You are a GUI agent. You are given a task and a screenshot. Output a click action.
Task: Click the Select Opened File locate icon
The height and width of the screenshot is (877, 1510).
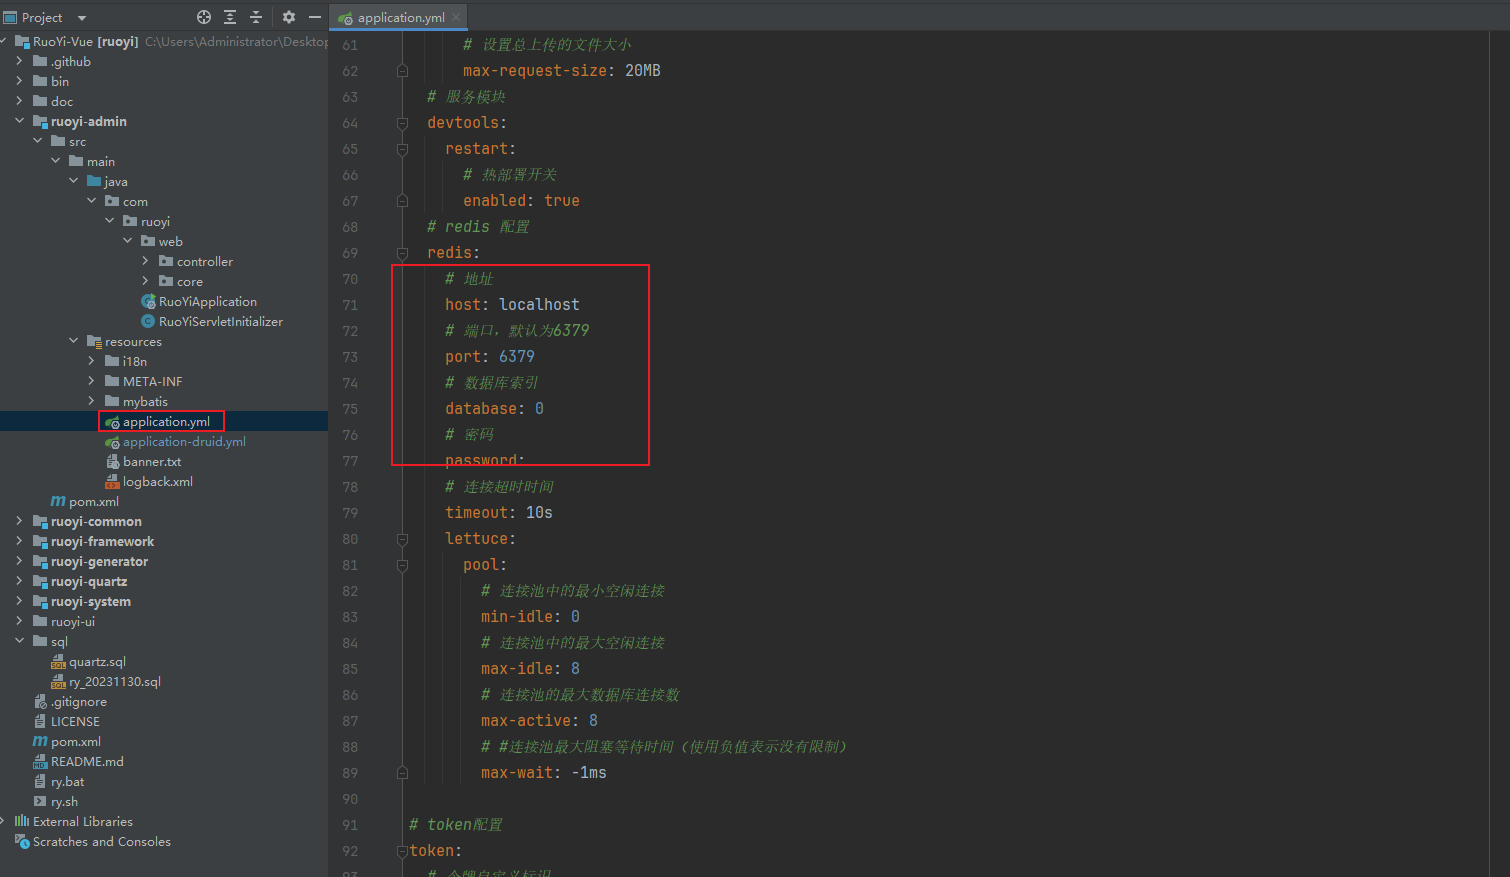204,17
